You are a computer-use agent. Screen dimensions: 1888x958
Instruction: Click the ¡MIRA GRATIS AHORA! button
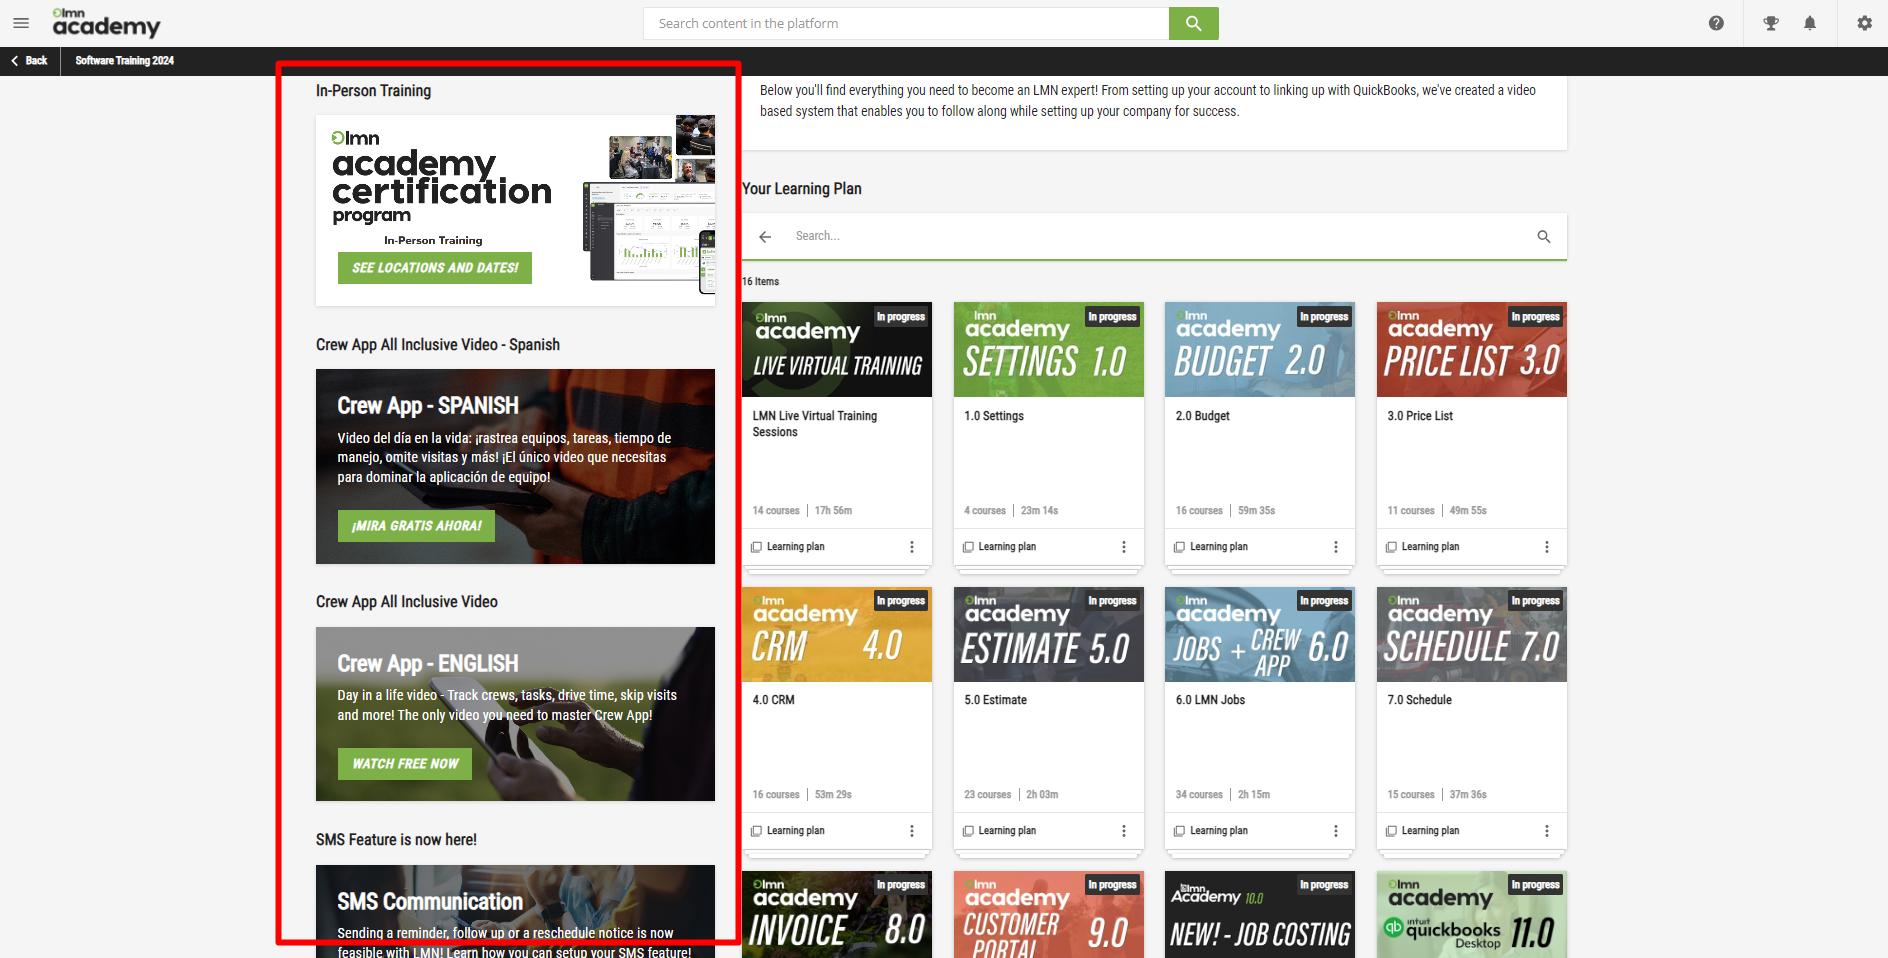(416, 526)
